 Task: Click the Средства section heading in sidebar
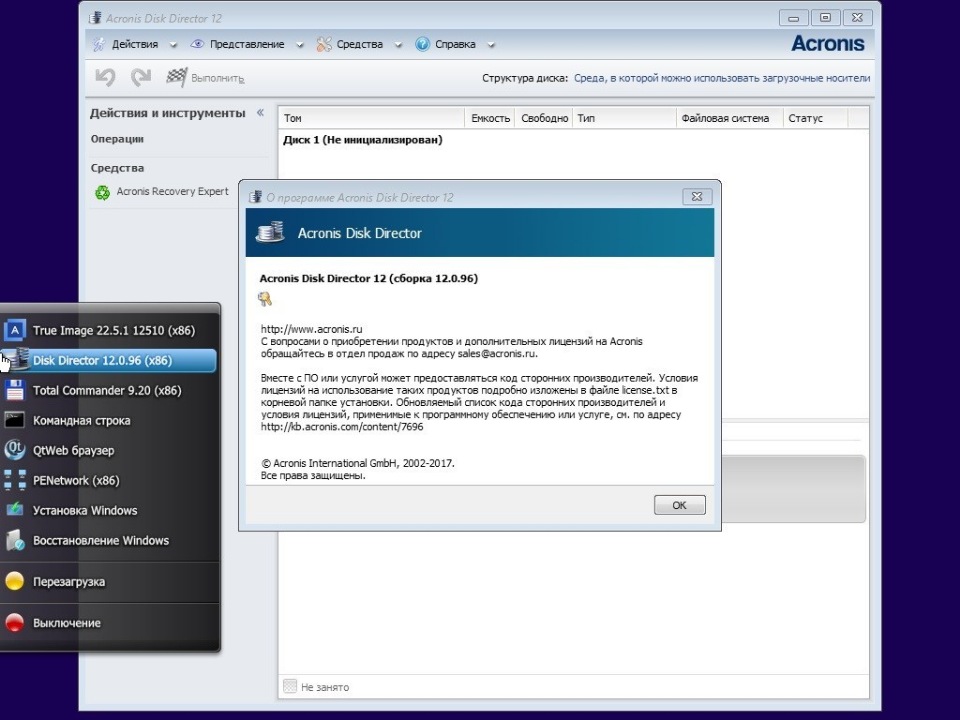point(117,168)
